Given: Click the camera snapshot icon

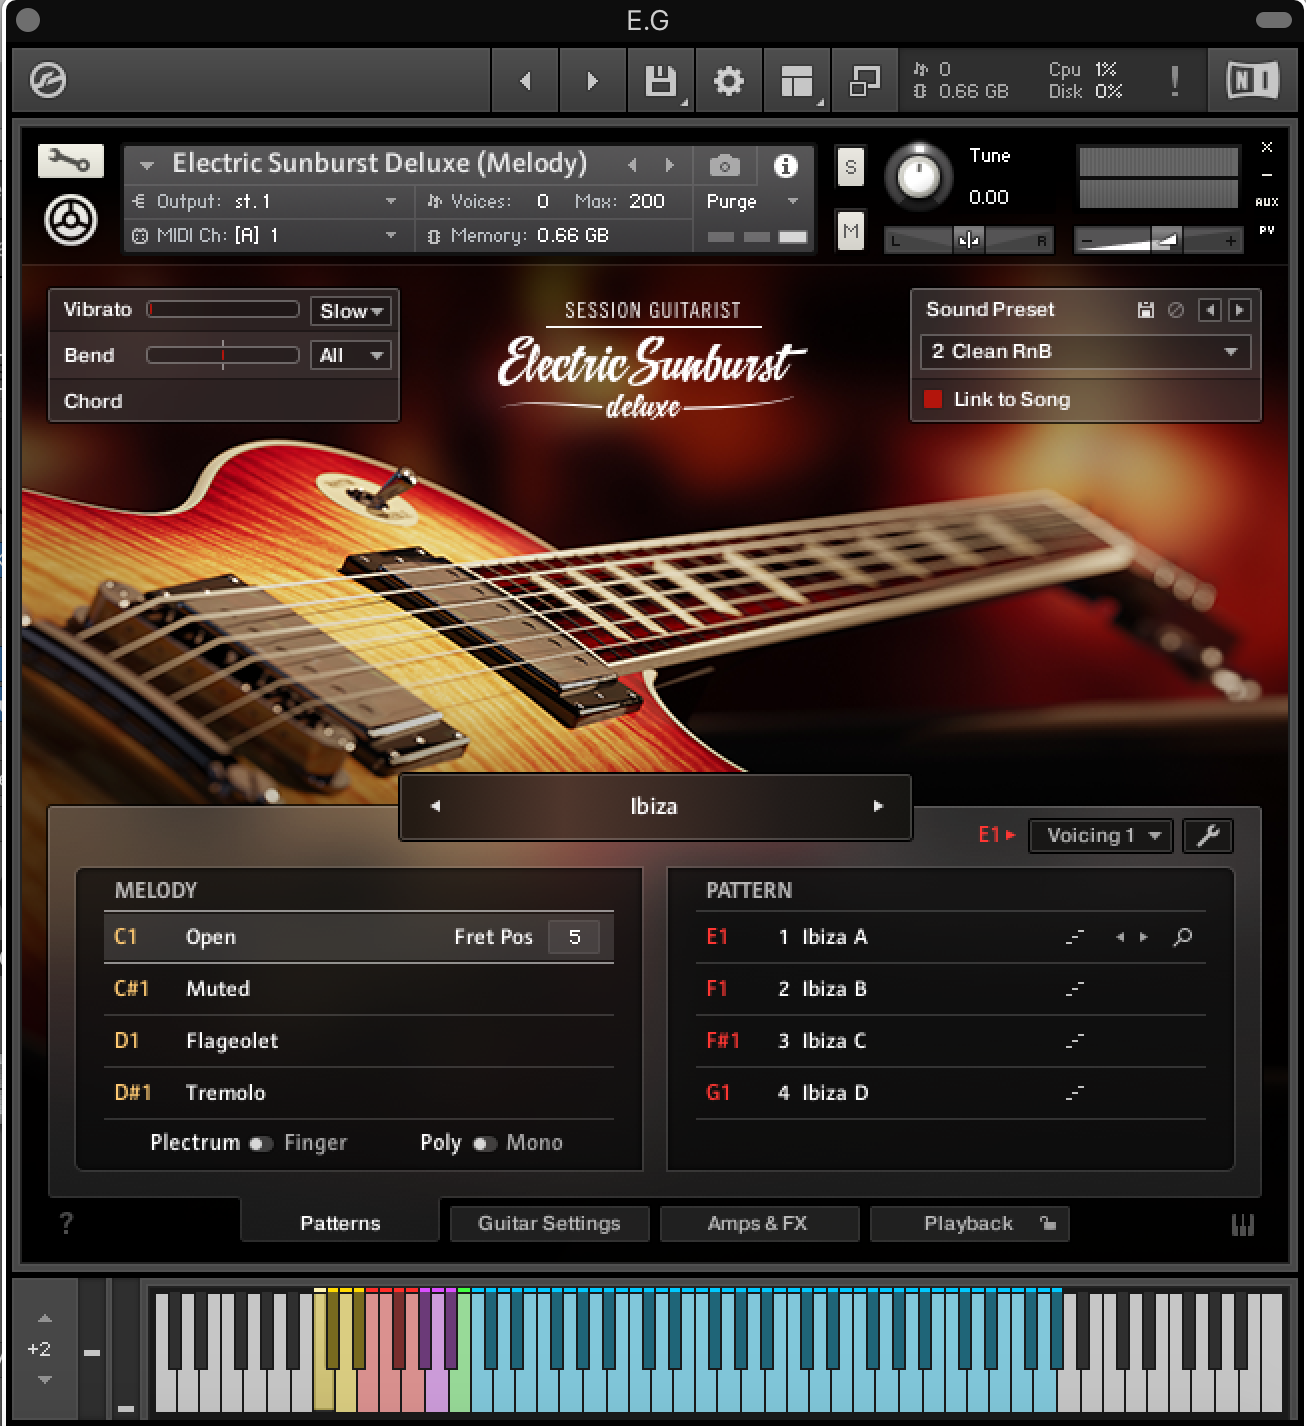Looking at the screenshot, I should pyautogui.click(x=725, y=165).
